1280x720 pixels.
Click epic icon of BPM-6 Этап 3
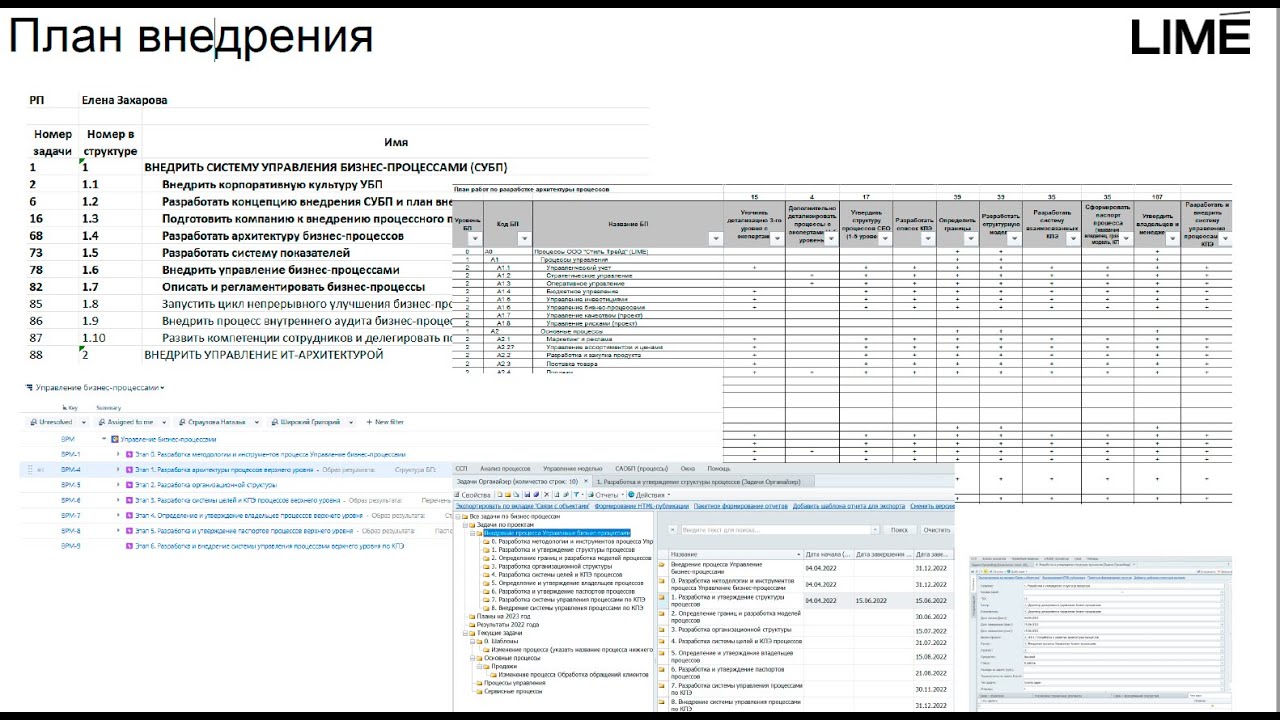(x=129, y=500)
